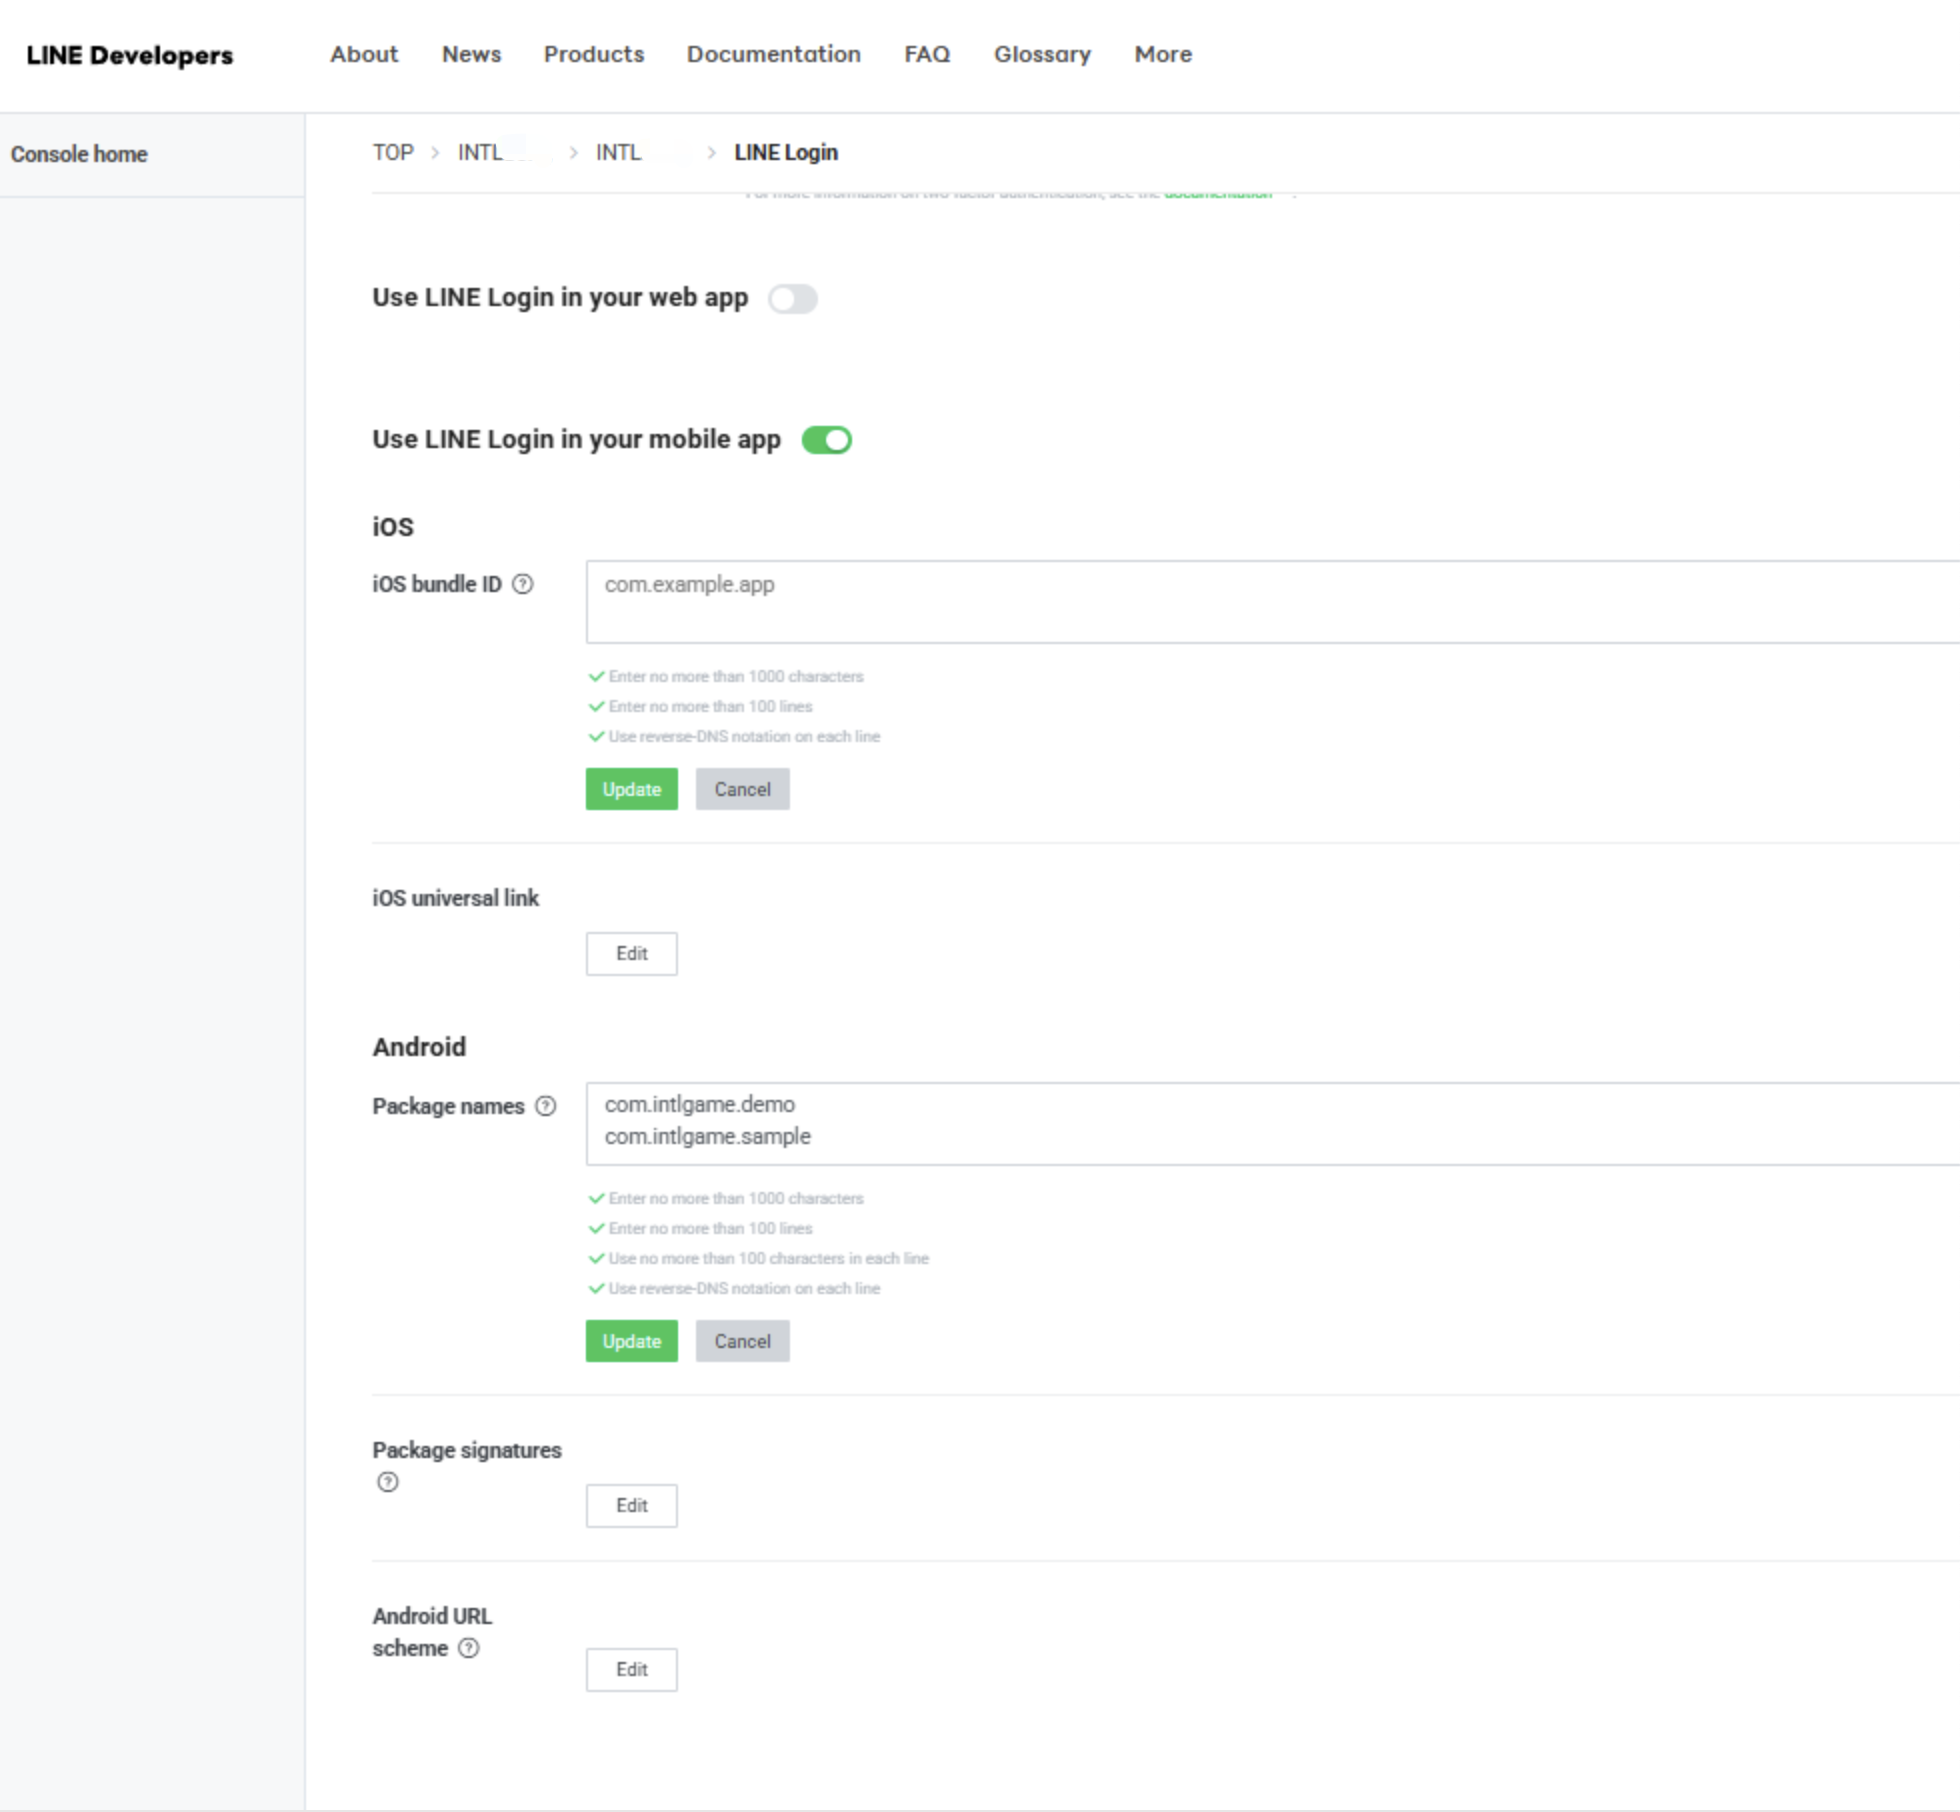Click into the Package names text area
This screenshot has height=1812, width=1960.
(1273, 1124)
